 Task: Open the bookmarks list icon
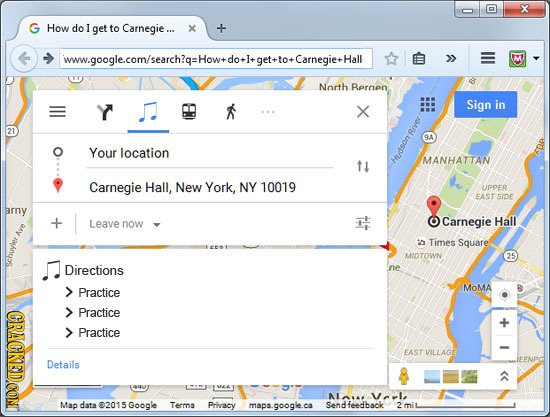coord(418,59)
